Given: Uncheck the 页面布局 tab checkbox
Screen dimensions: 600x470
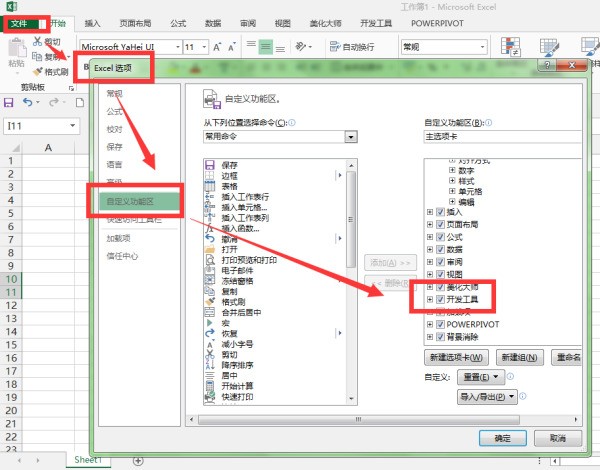Looking at the screenshot, I should pyautogui.click(x=440, y=224).
